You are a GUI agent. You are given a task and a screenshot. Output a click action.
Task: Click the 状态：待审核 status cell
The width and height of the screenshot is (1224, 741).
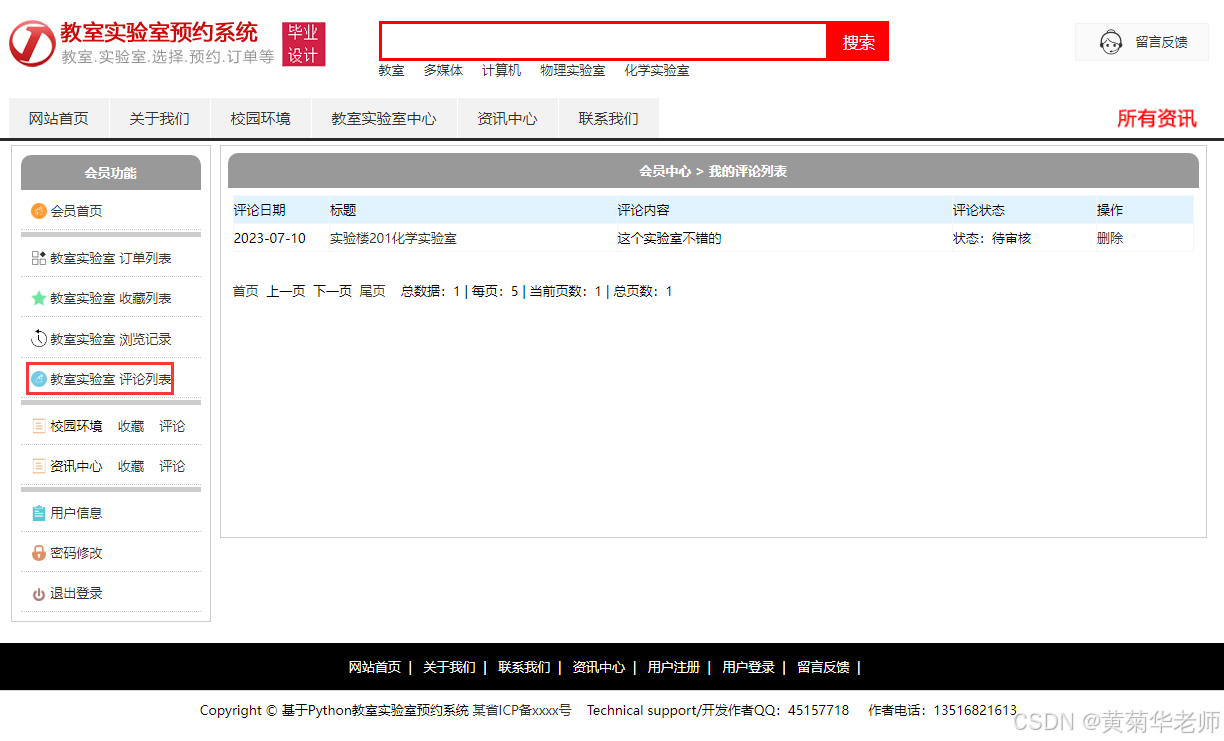(992, 238)
